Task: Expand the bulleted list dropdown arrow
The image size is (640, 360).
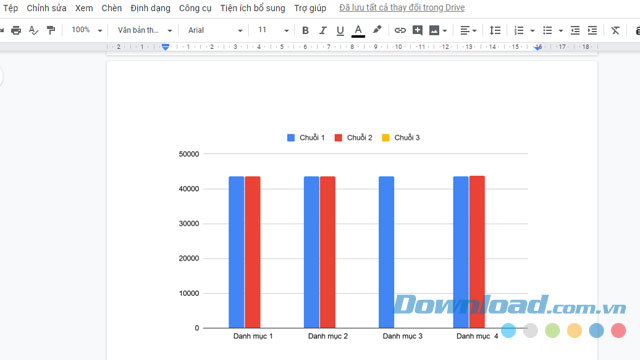Action: (x=561, y=31)
